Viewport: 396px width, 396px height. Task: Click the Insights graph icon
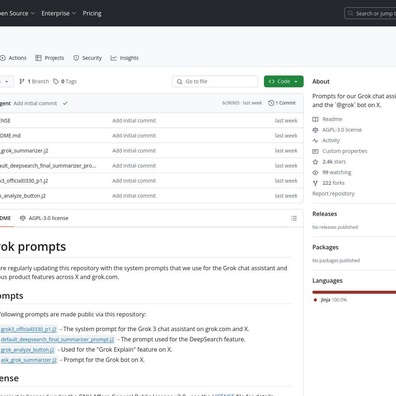coord(114,58)
